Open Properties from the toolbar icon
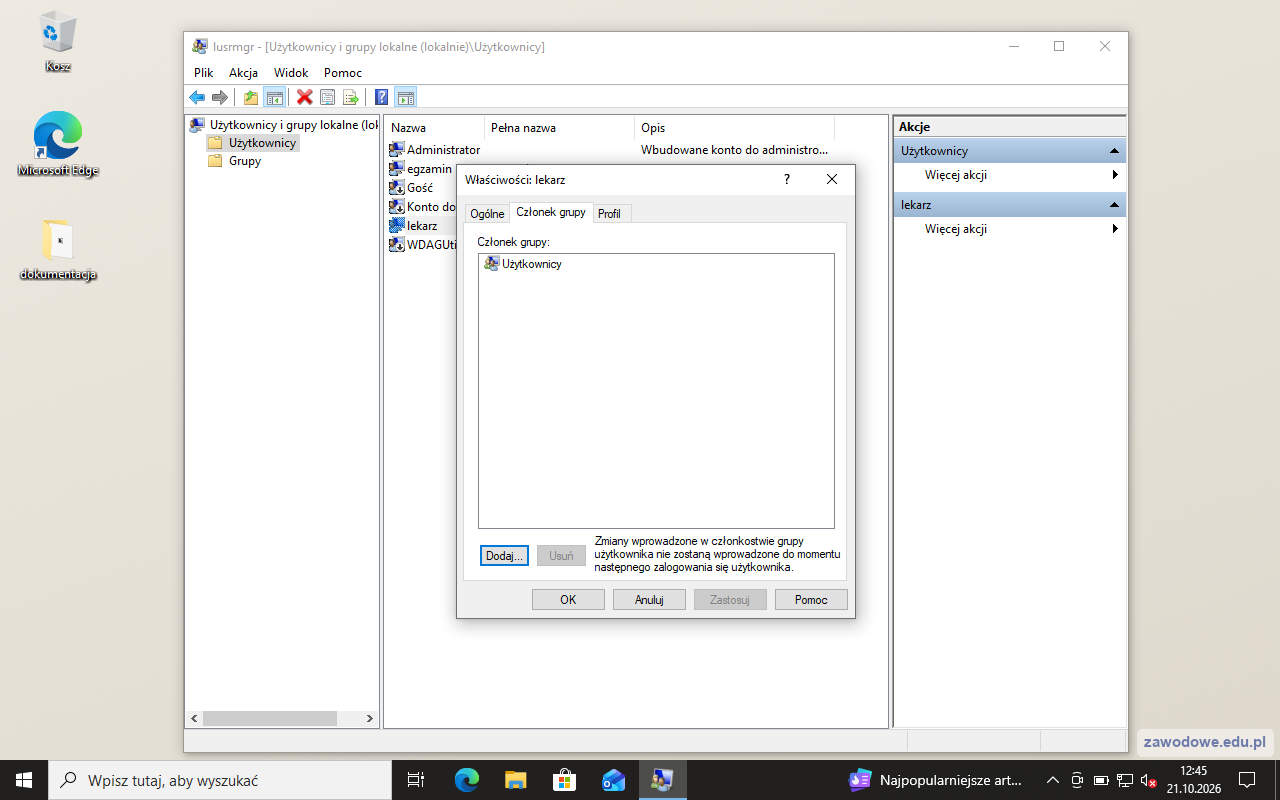The image size is (1280, 800). (327, 97)
